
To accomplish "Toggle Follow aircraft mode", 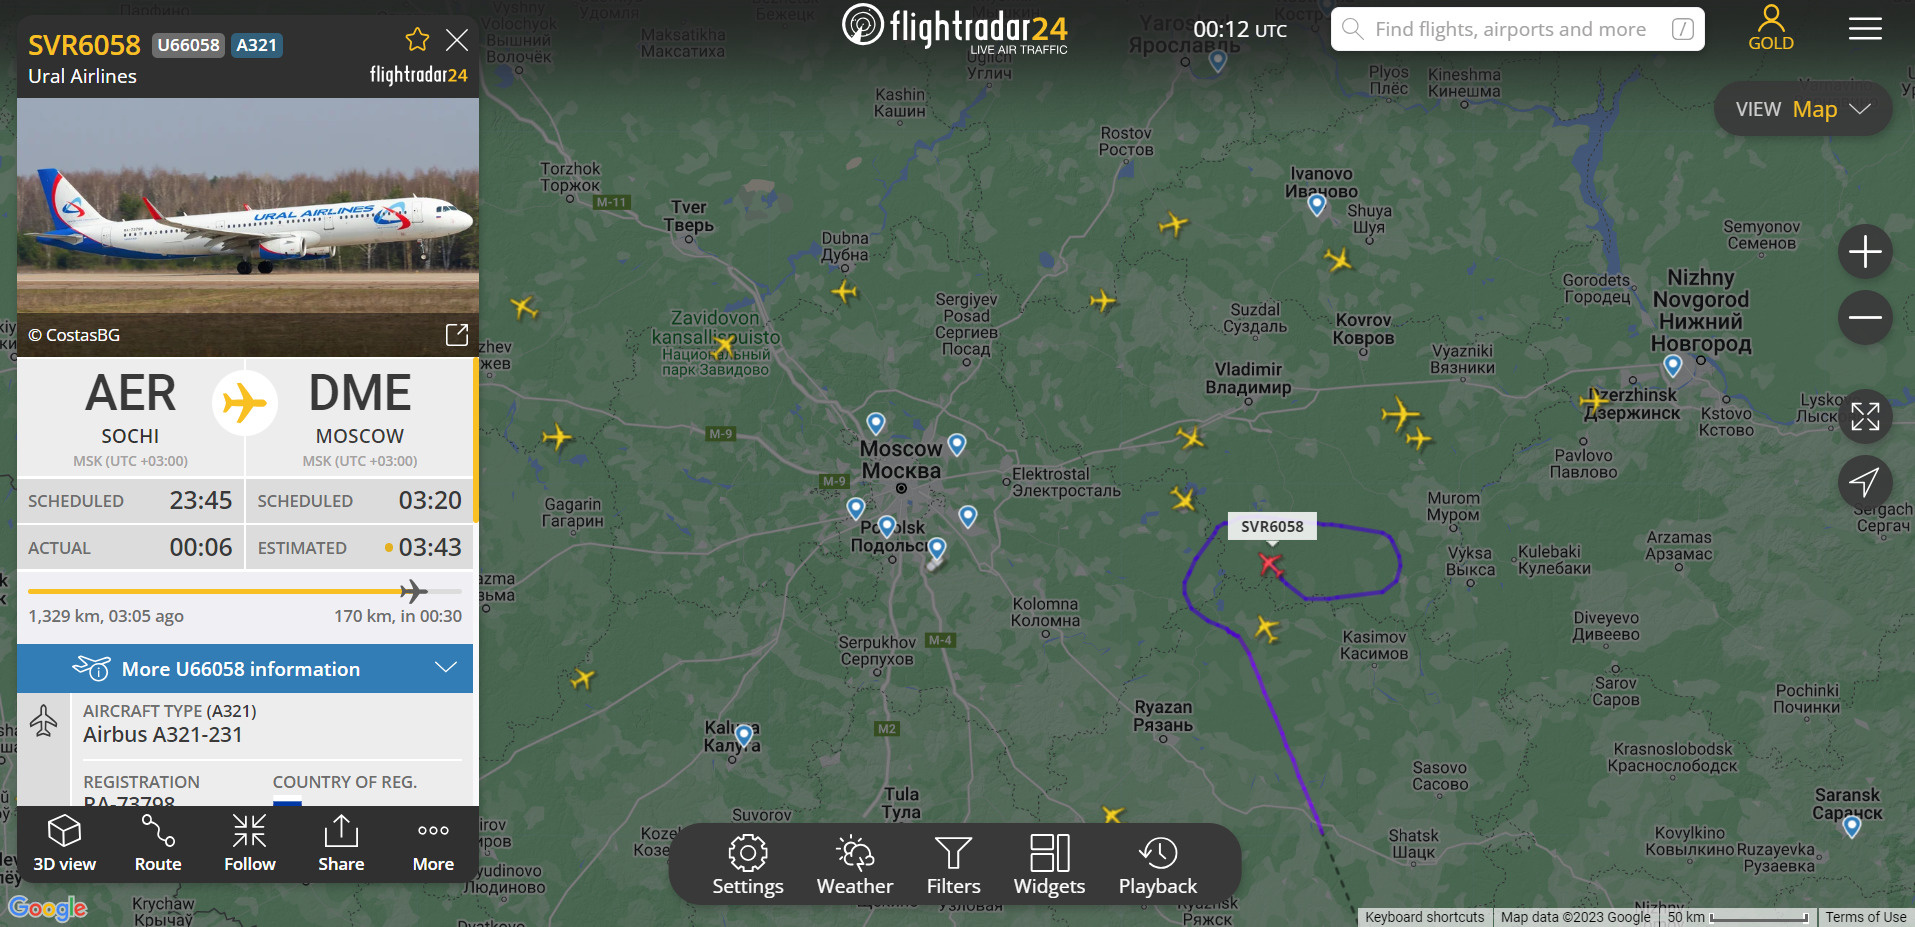I will (x=249, y=844).
